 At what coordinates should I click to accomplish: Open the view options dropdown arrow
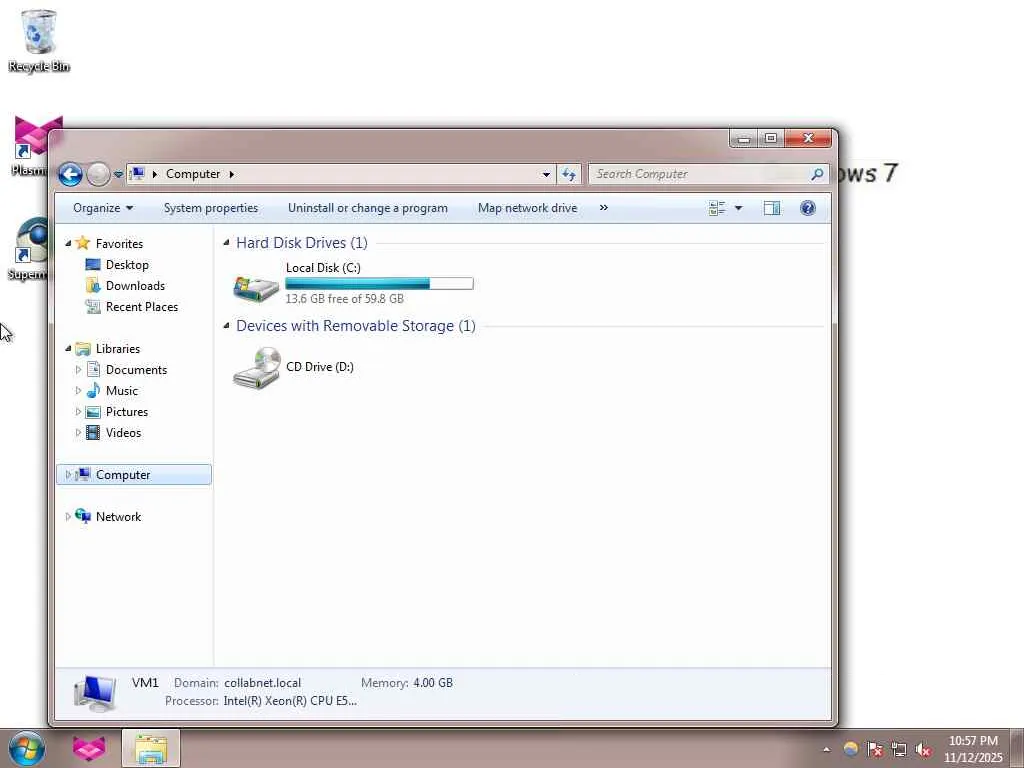point(739,208)
